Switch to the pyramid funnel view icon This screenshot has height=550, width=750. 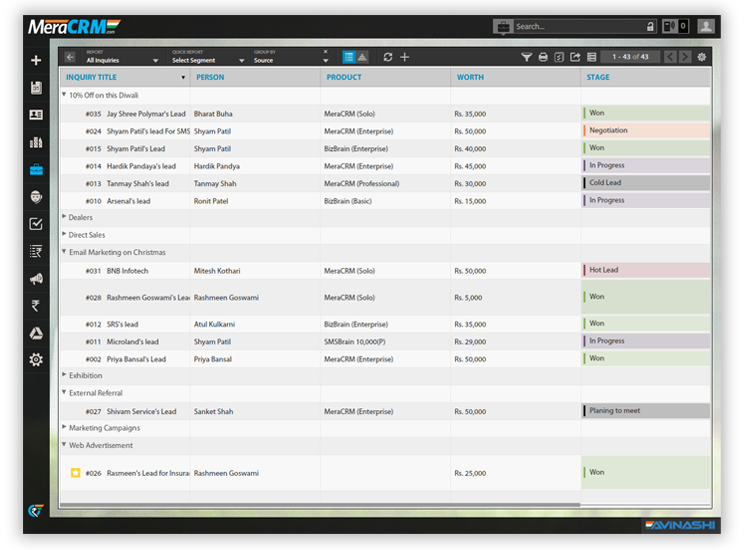(363, 57)
